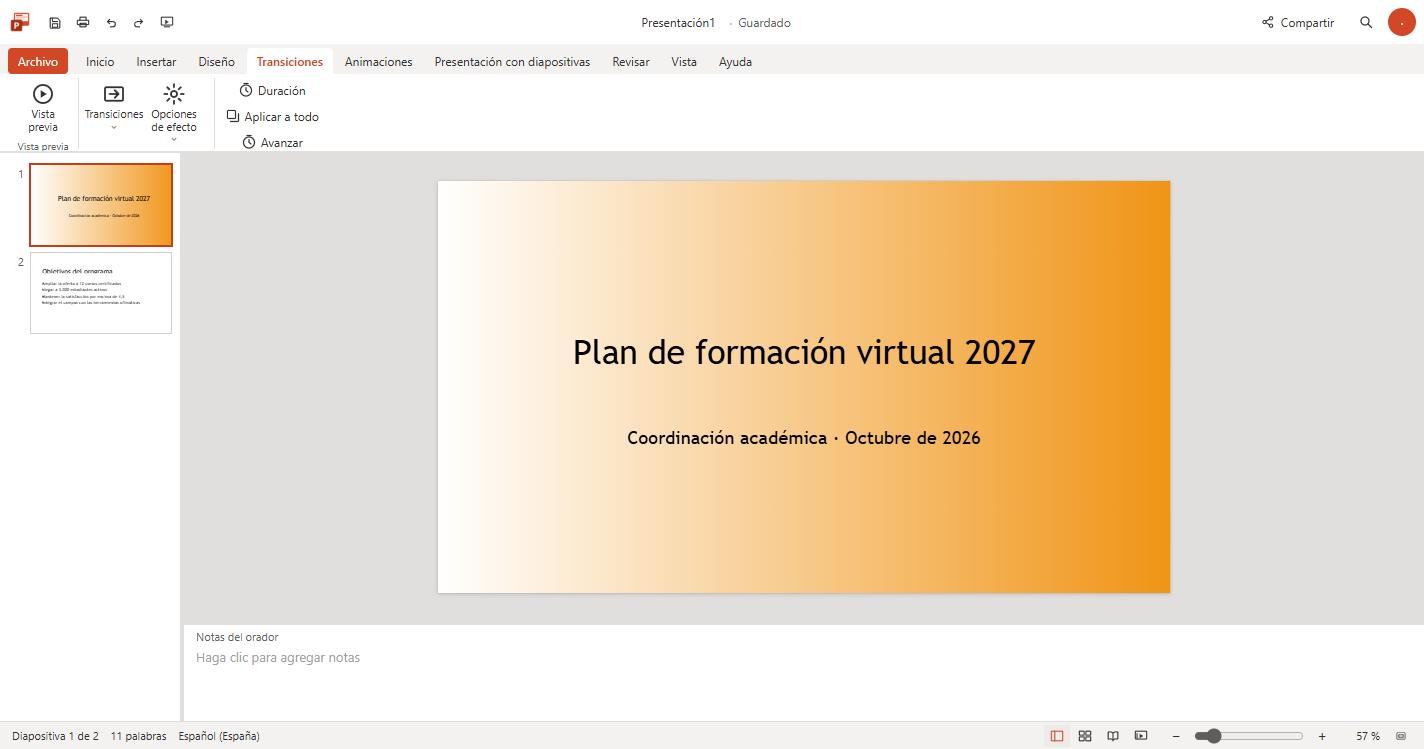
Task: Click the Avanzar timing option
Action: point(273,143)
